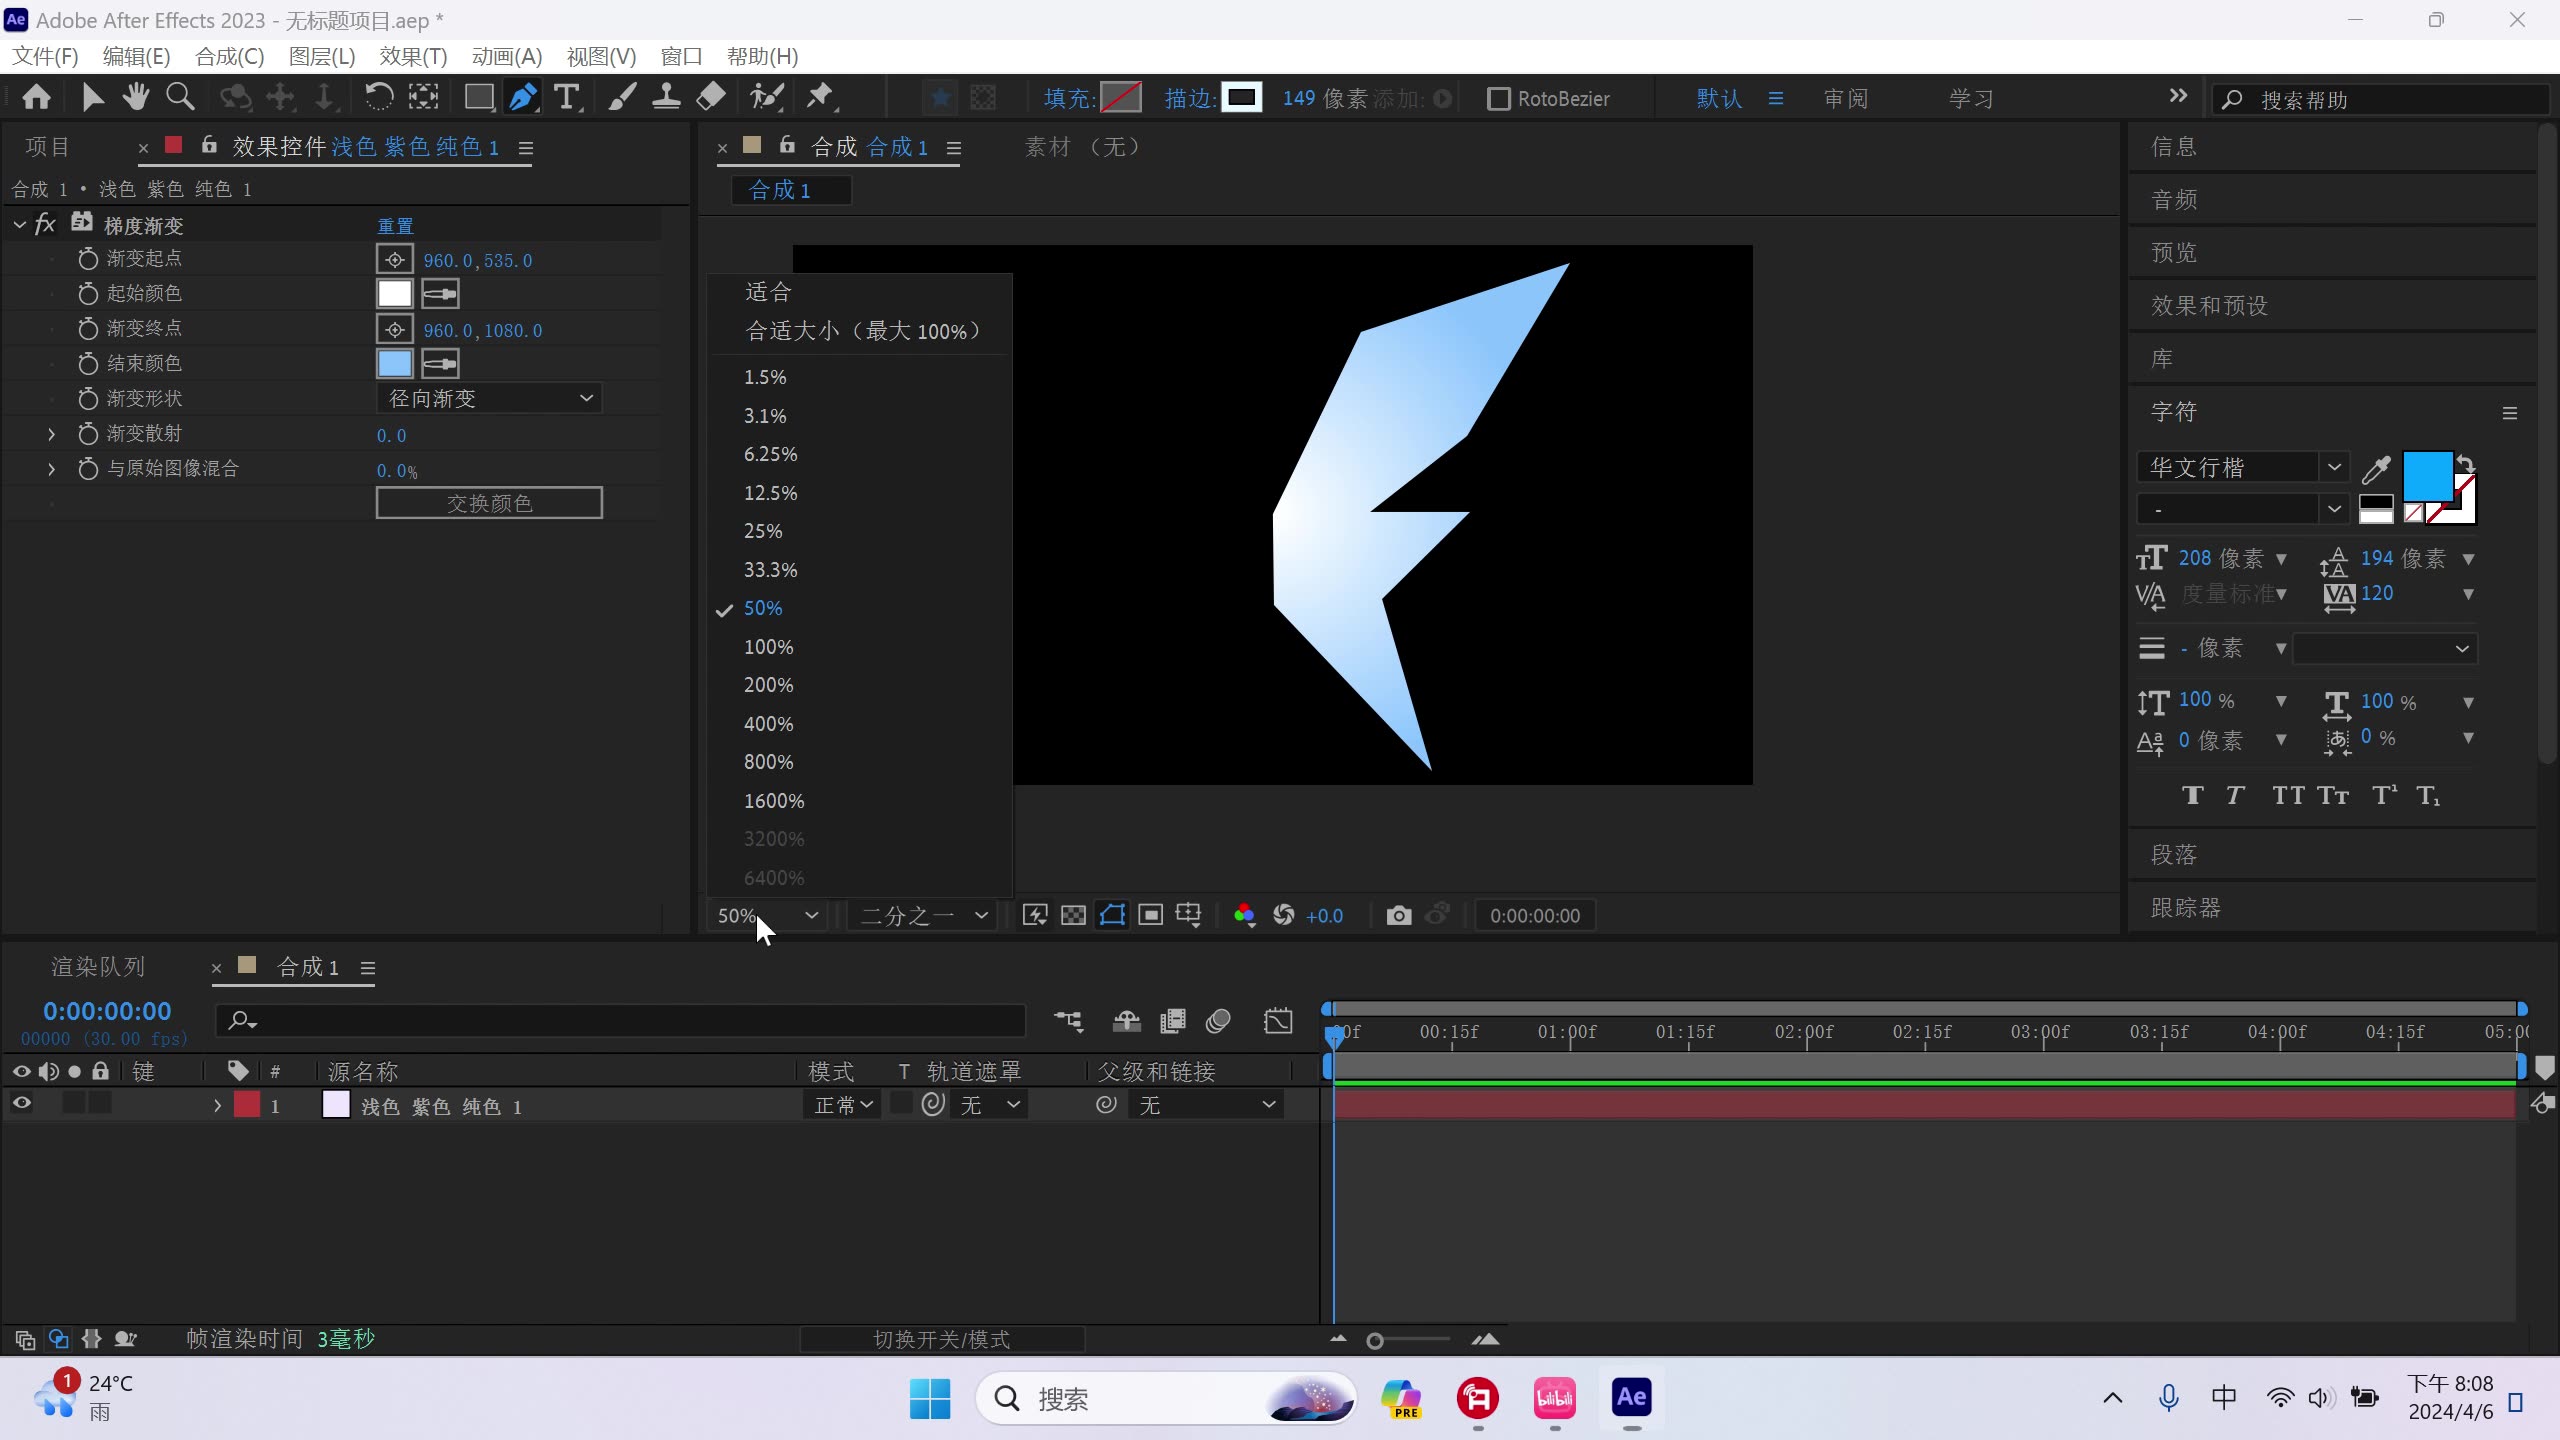The image size is (2560, 1440).
Task: Toggle stopwatch for 结束颜色
Action: (88, 364)
